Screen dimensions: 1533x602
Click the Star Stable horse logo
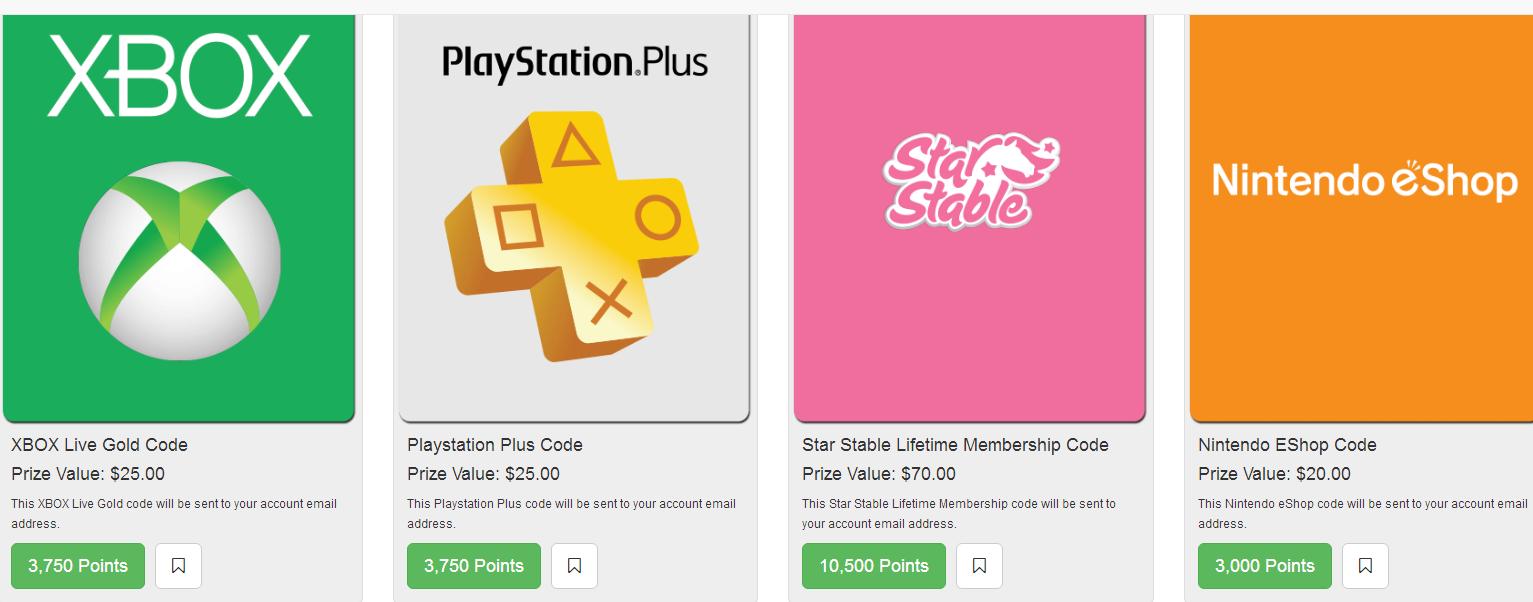[x=970, y=183]
